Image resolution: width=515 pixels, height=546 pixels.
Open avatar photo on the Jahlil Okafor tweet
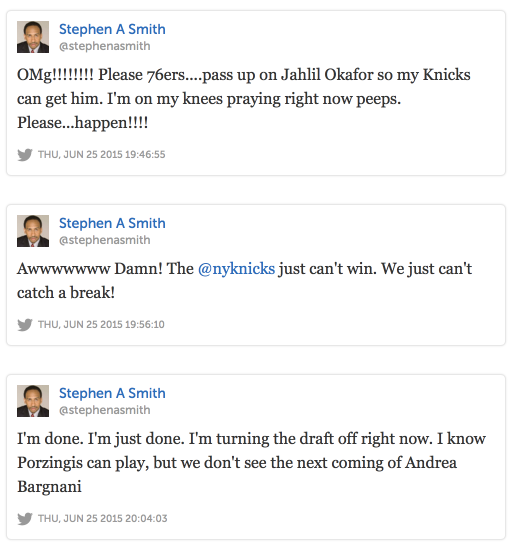click(x=33, y=37)
